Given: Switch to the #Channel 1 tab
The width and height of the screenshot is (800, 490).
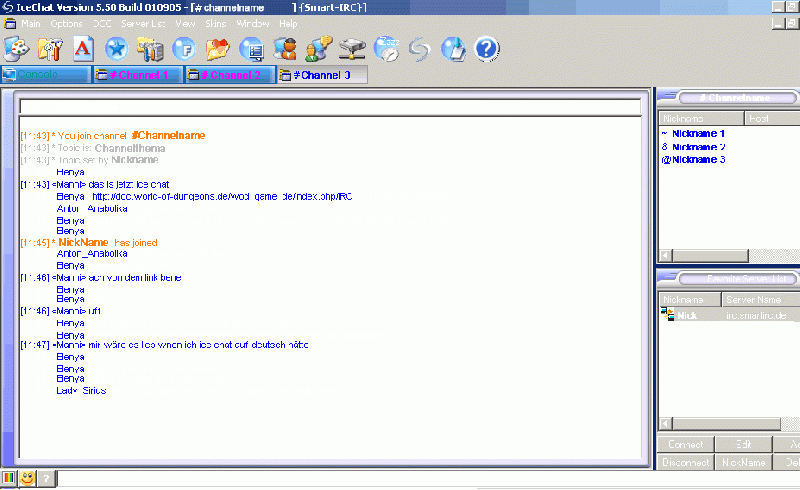Looking at the screenshot, I should point(138,75).
